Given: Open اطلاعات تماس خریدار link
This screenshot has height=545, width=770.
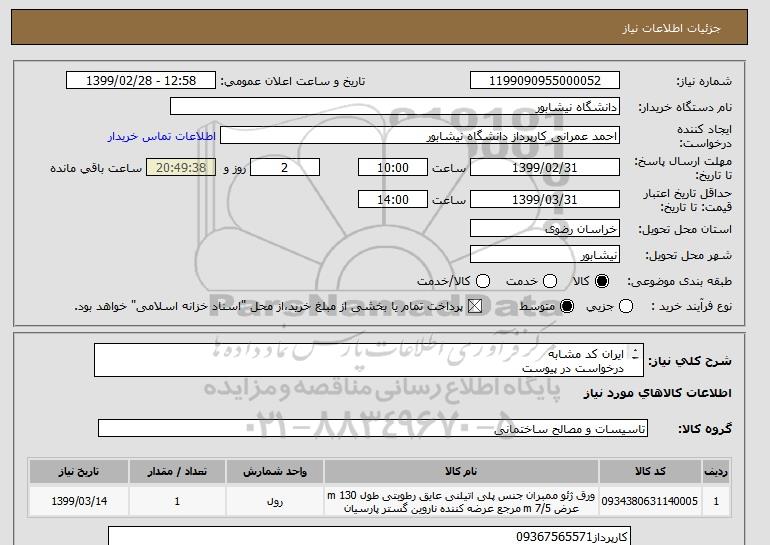Looking at the screenshot, I should click(162, 136).
